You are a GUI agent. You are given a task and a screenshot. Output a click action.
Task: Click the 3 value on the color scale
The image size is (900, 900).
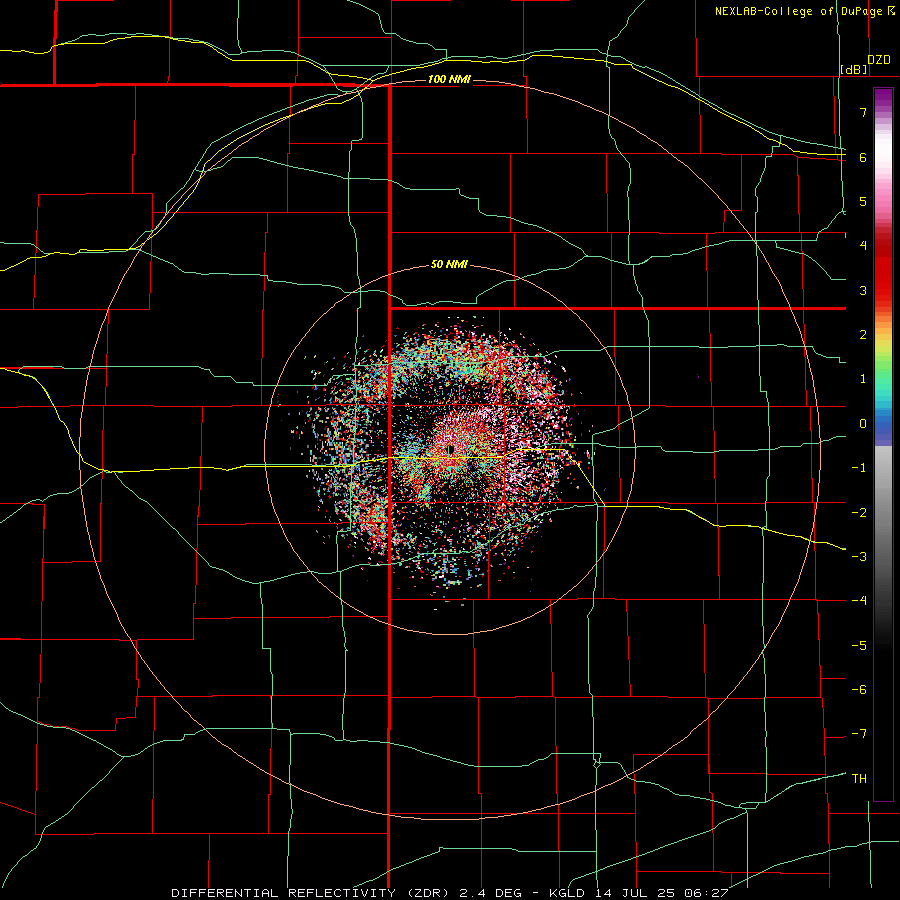point(863,290)
